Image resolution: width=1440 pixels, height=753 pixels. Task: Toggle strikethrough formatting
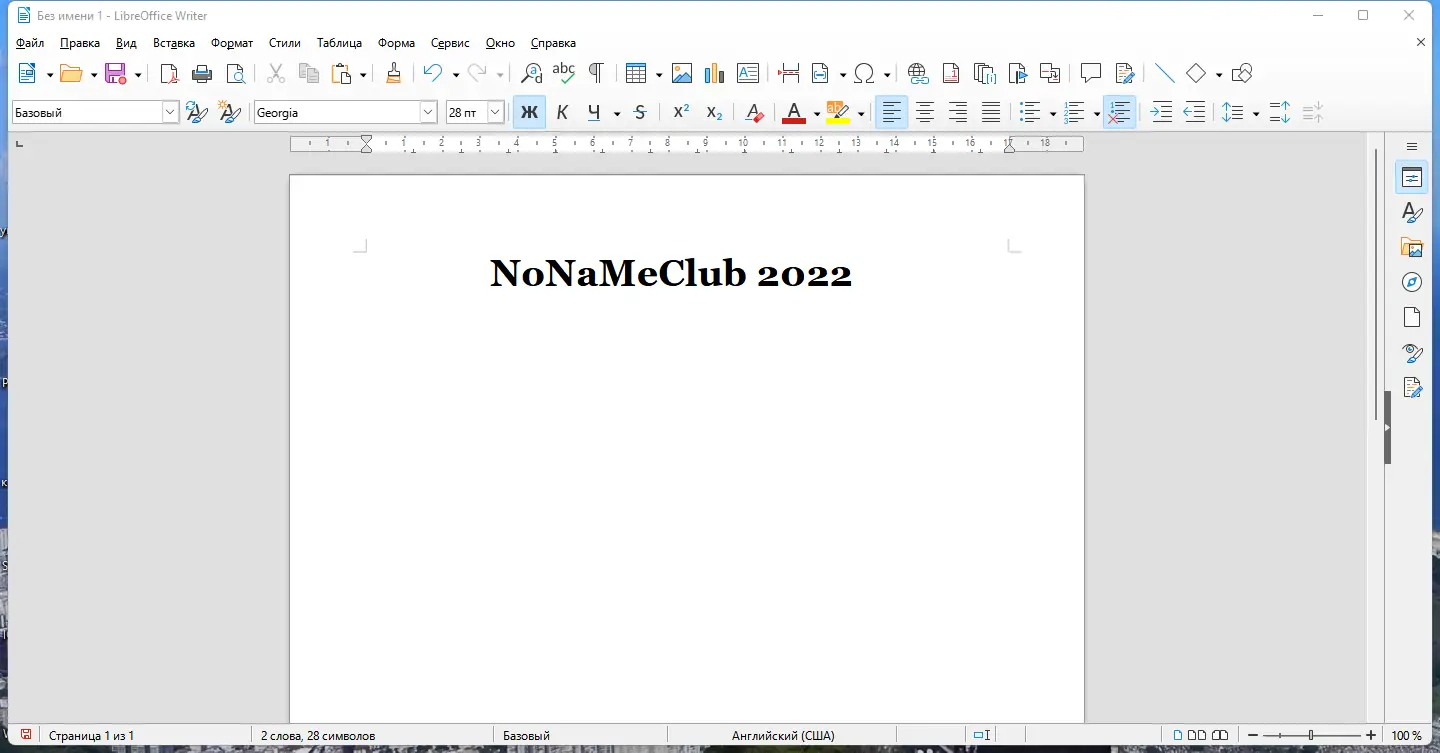(x=640, y=113)
